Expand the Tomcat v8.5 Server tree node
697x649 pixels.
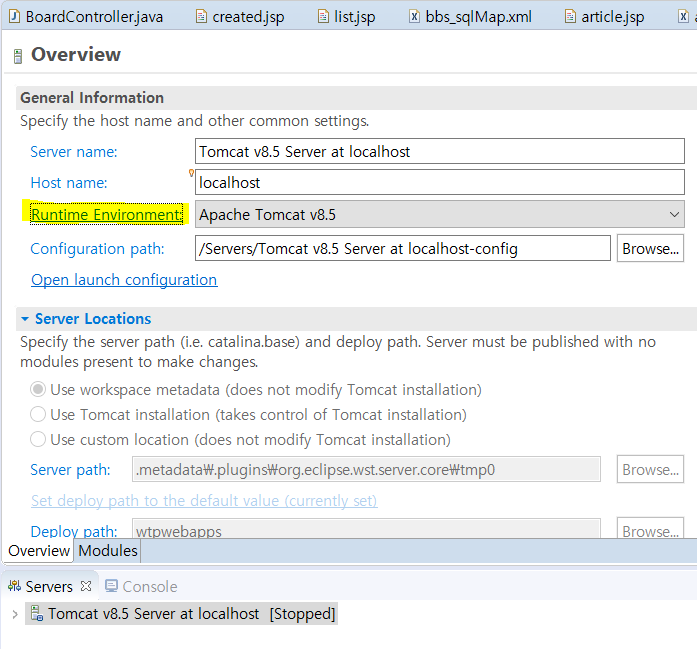click(15, 614)
